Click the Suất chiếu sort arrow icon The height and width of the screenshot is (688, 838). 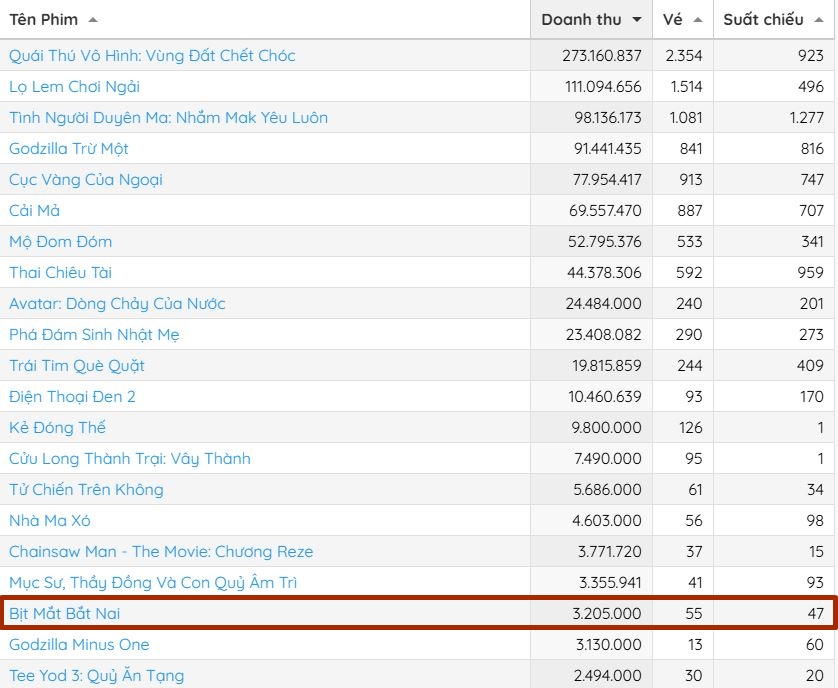point(819,20)
